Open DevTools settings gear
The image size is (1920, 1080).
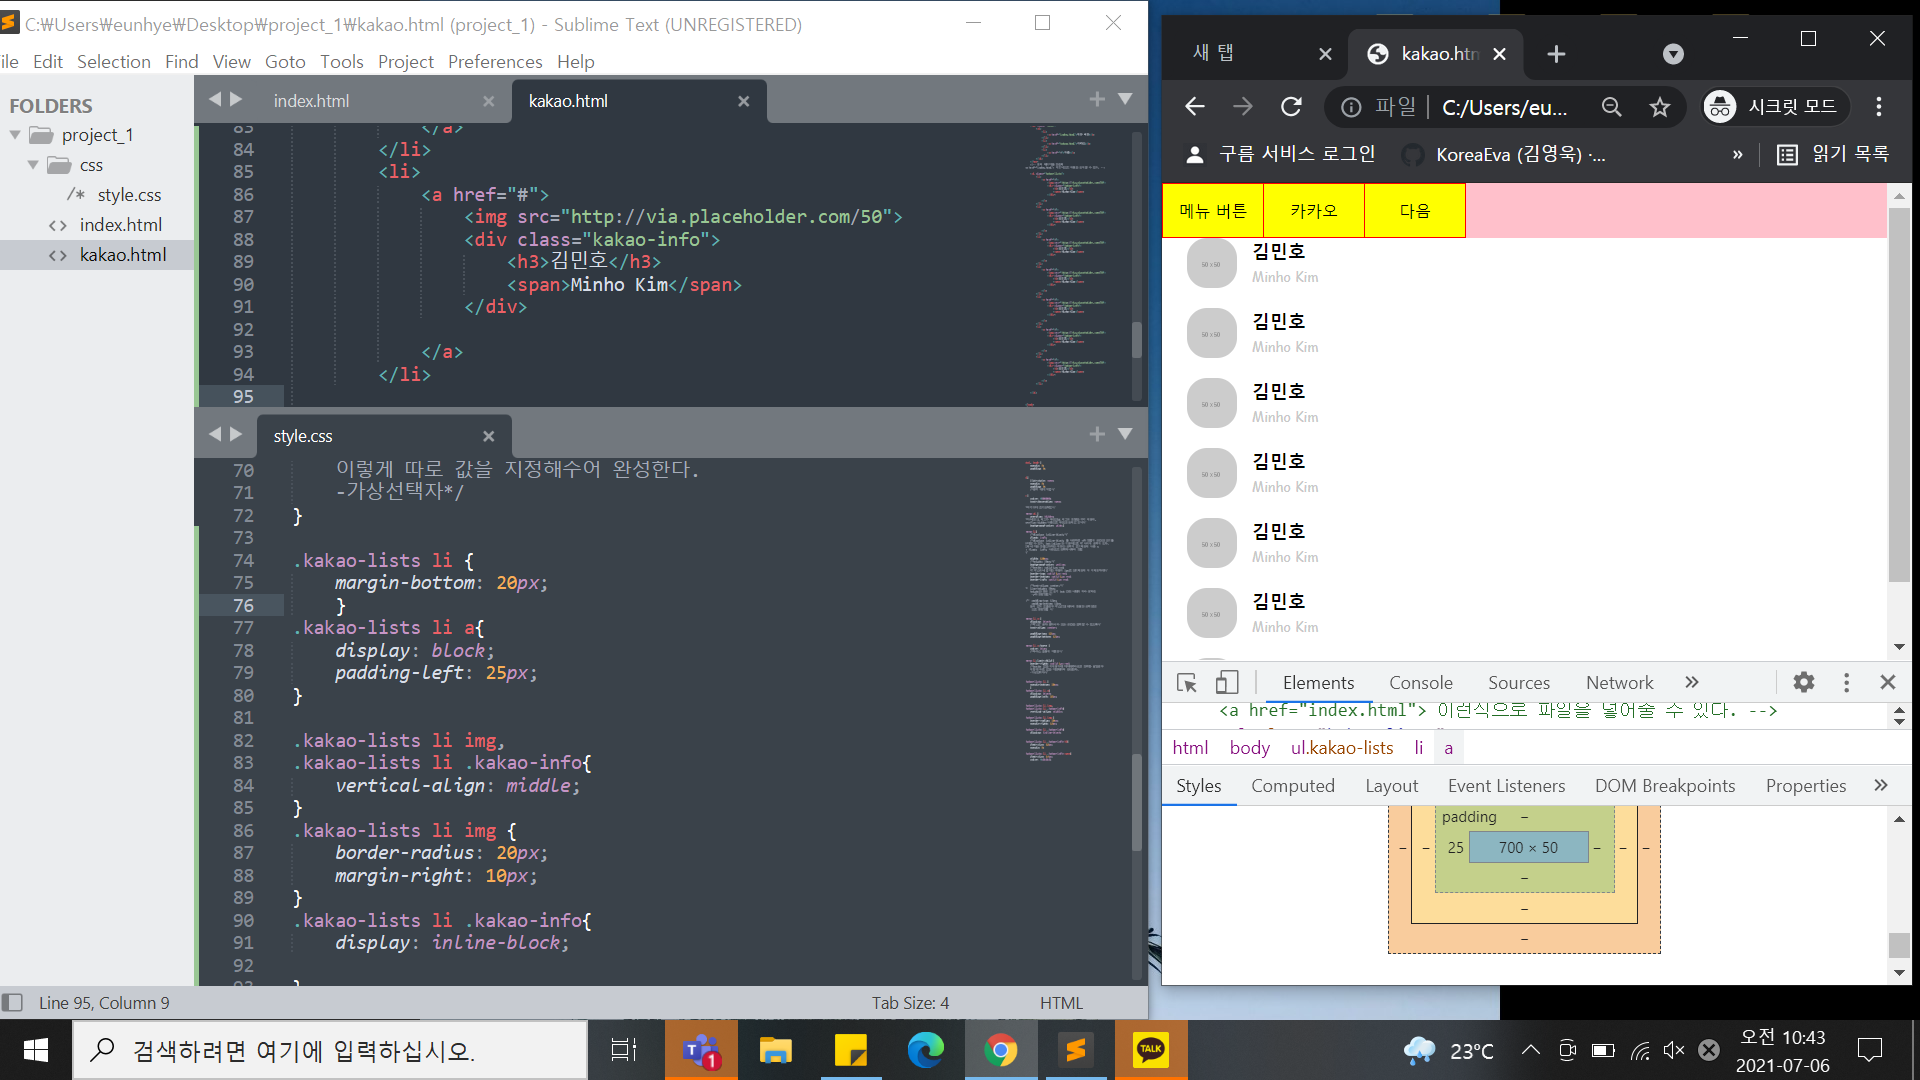tap(1803, 683)
